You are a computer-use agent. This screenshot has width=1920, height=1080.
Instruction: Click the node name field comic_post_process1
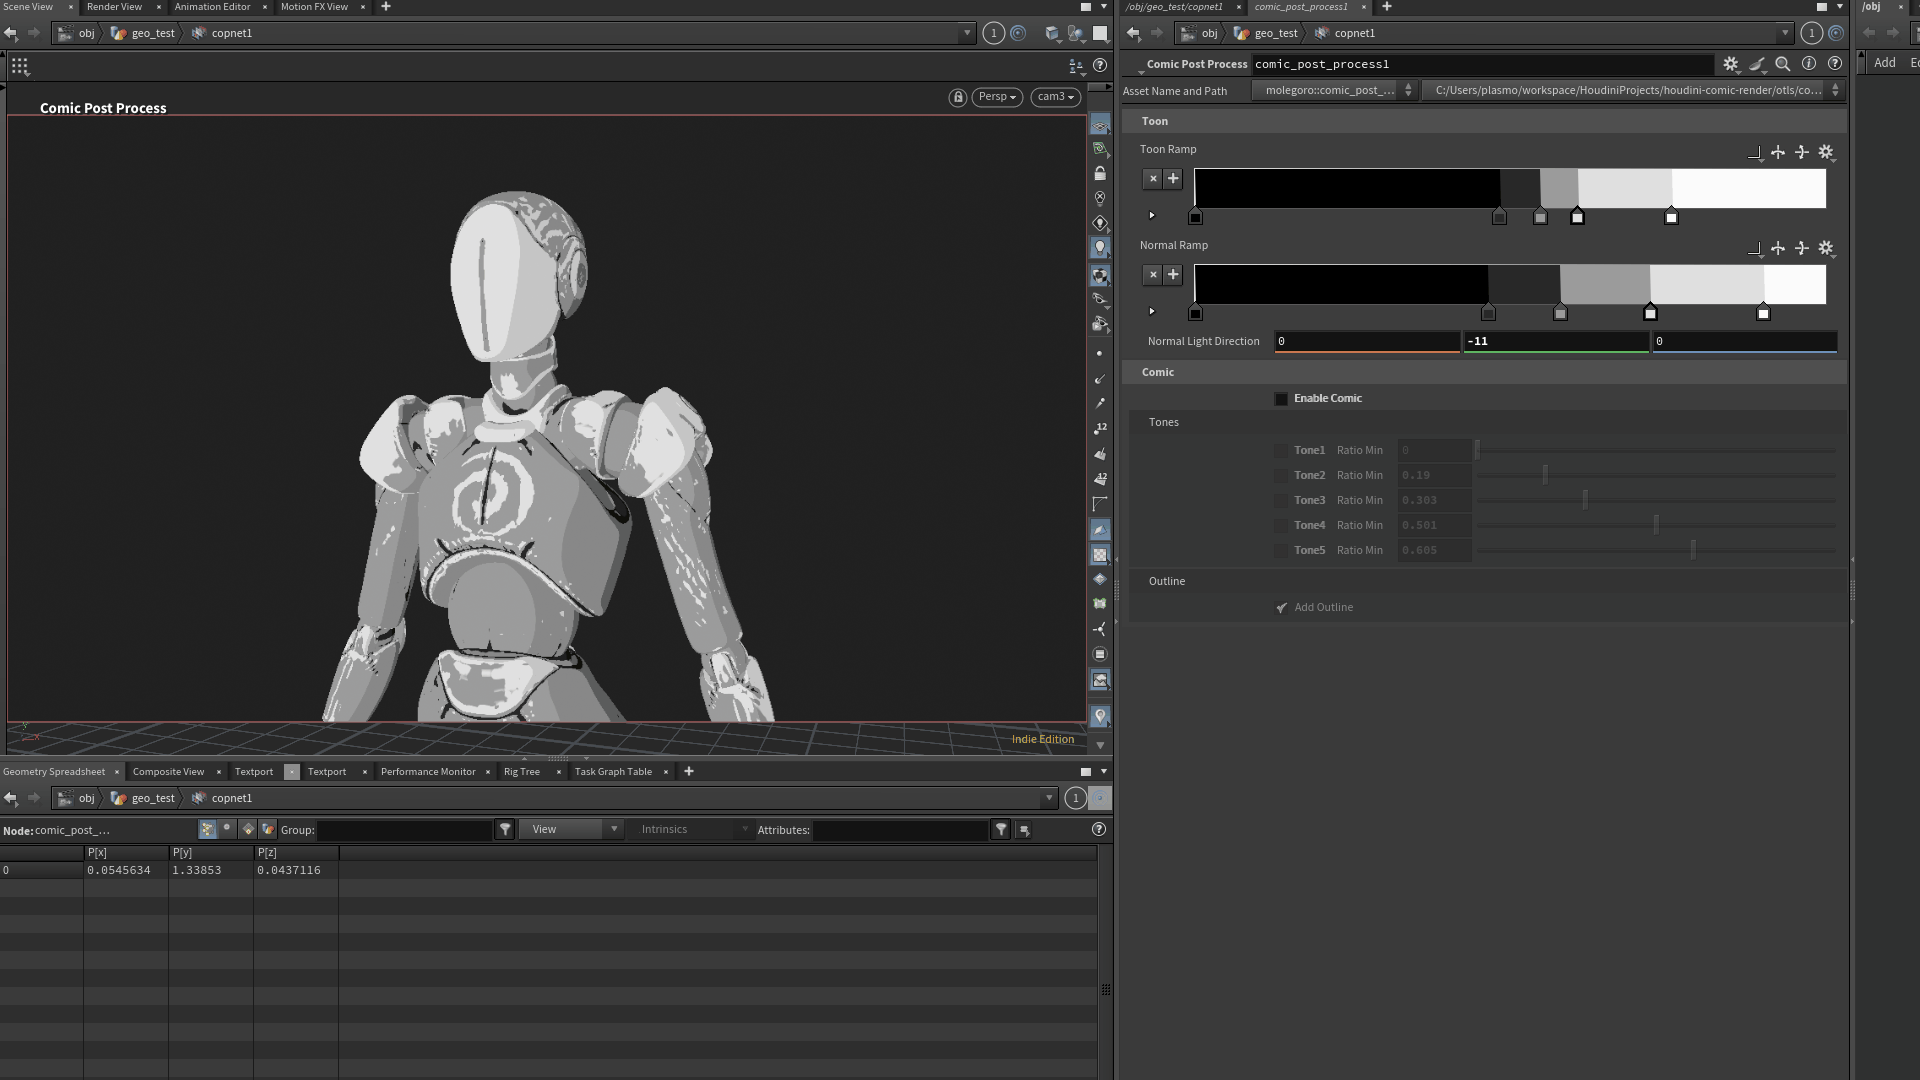point(1480,64)
